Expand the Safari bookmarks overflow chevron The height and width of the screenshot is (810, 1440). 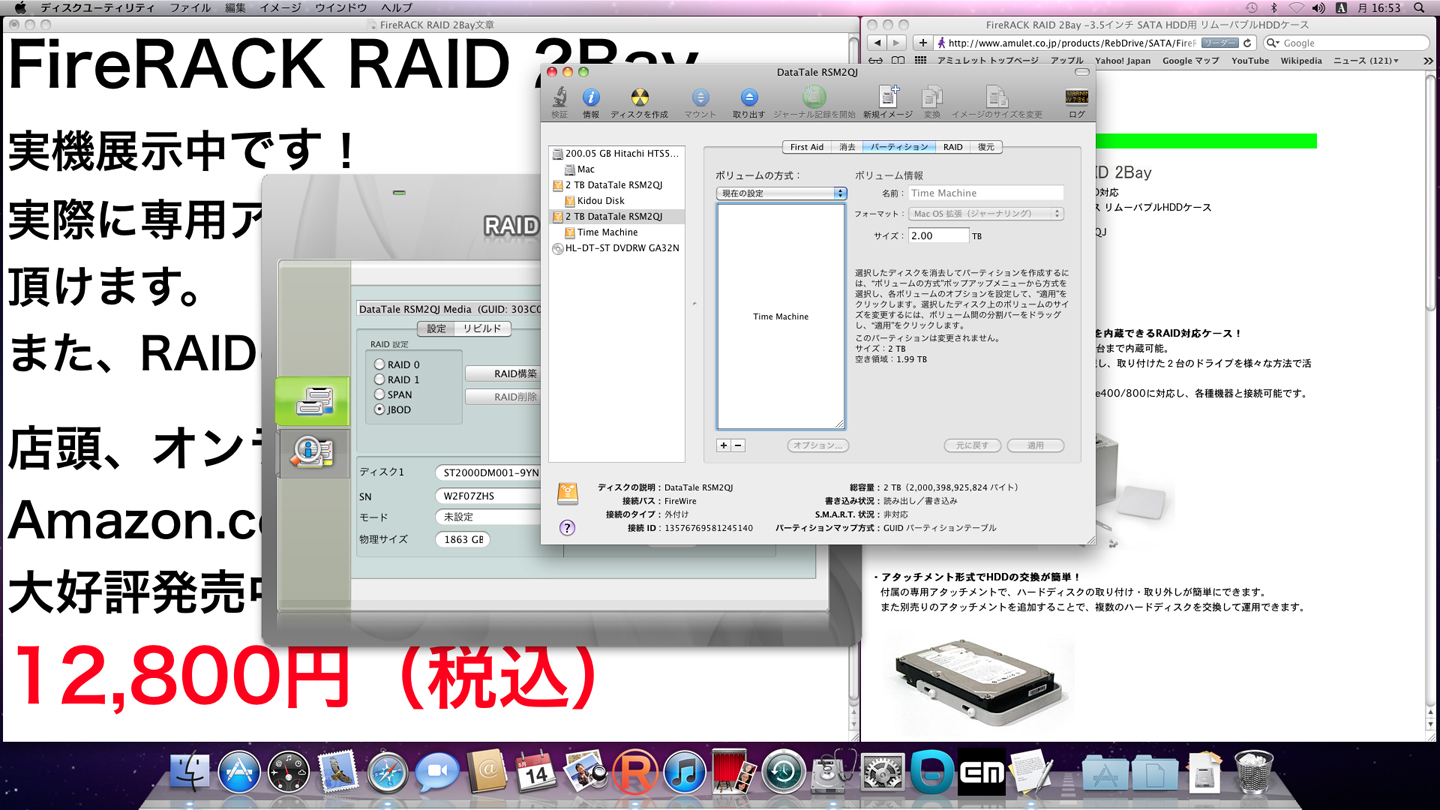1427,61
